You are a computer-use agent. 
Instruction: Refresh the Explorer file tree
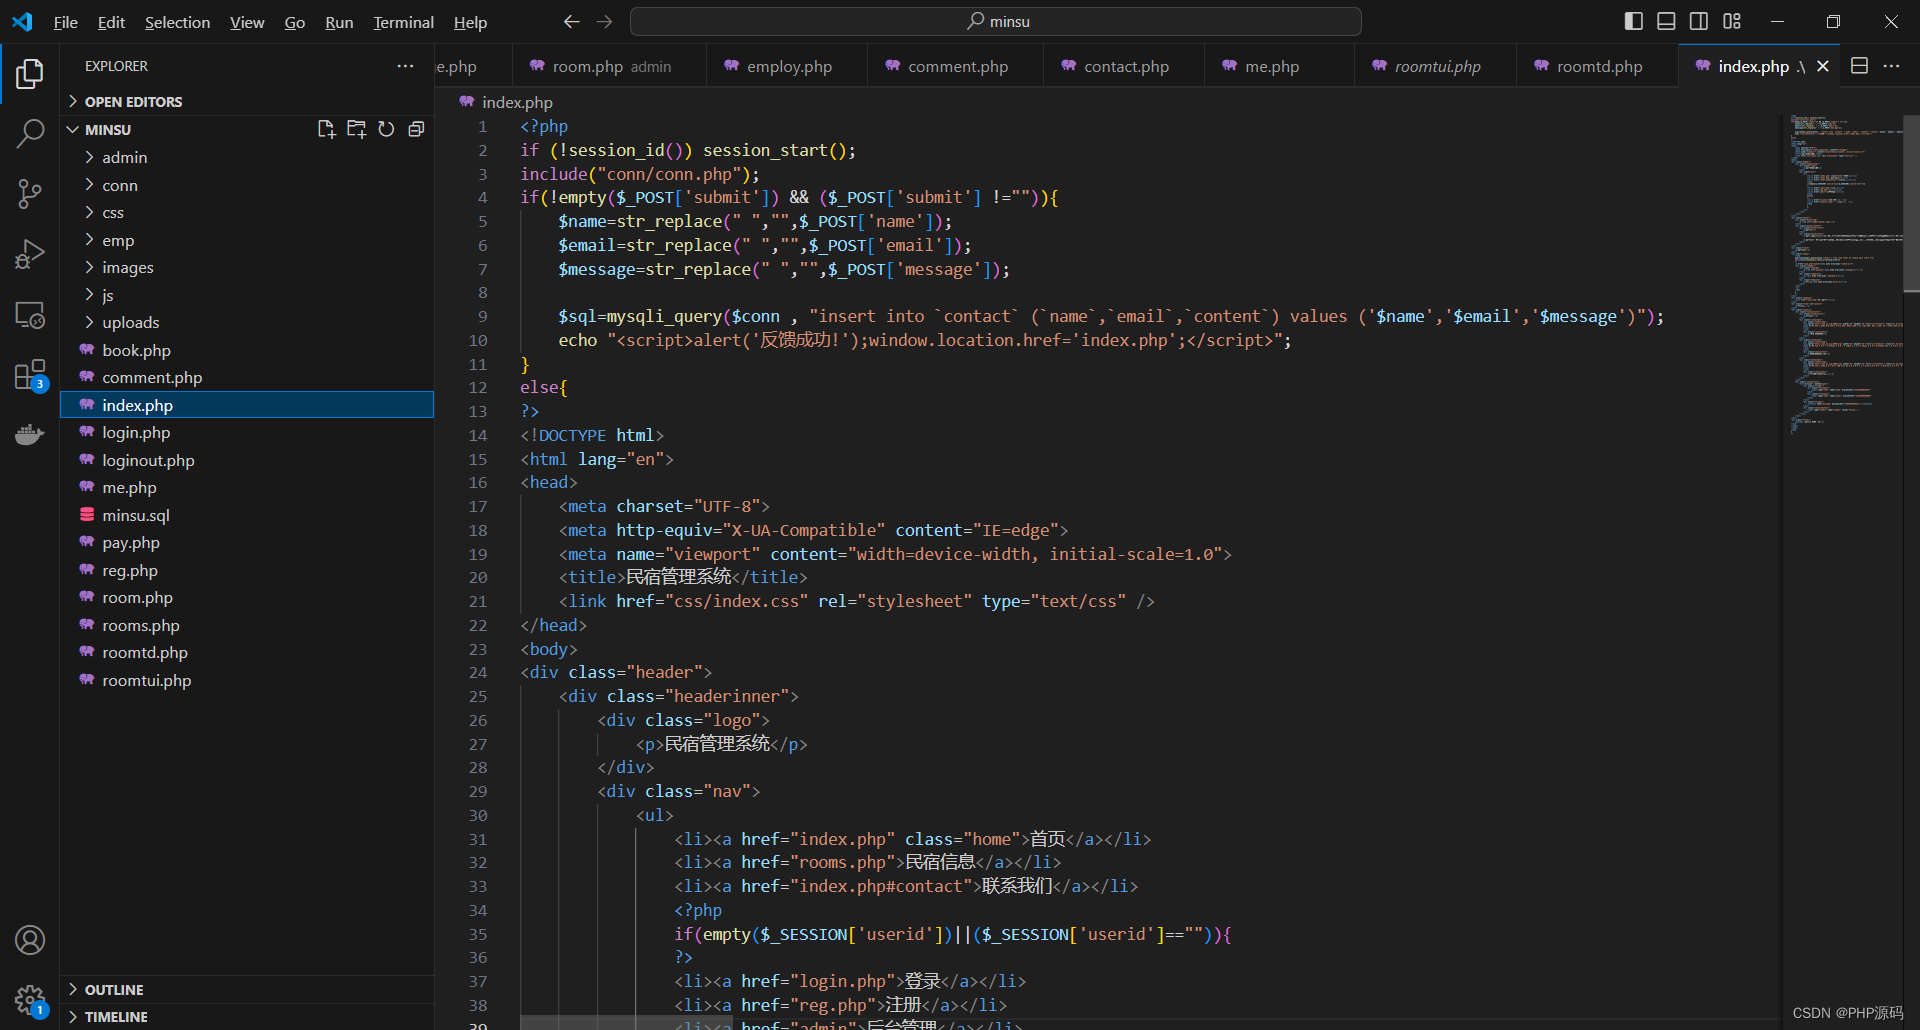(x=386, y=129)
